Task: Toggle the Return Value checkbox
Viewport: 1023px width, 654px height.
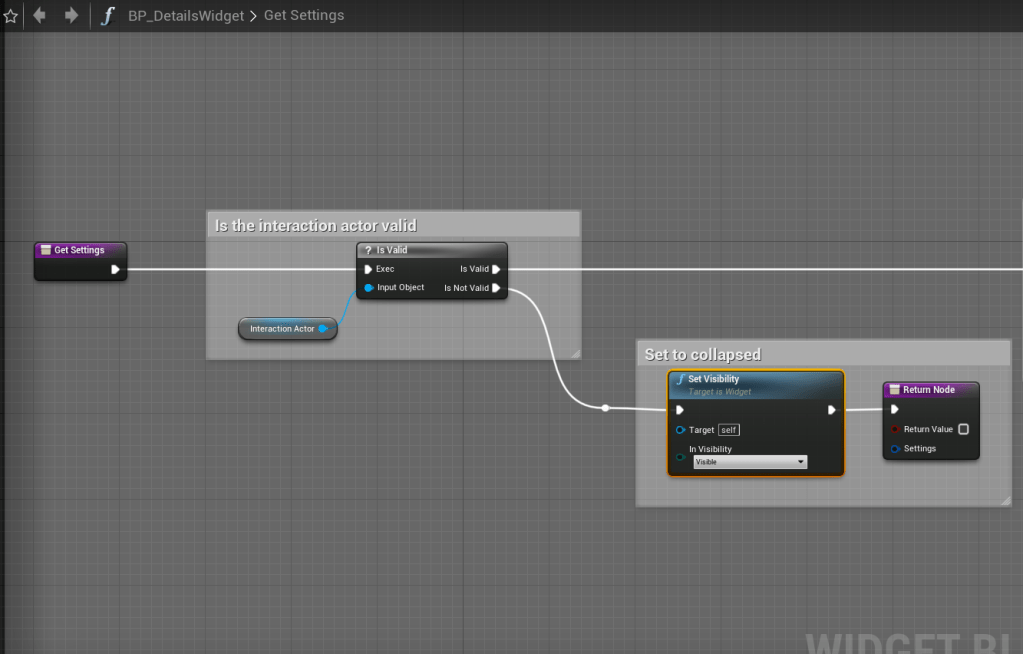Action: coord(963,429)
